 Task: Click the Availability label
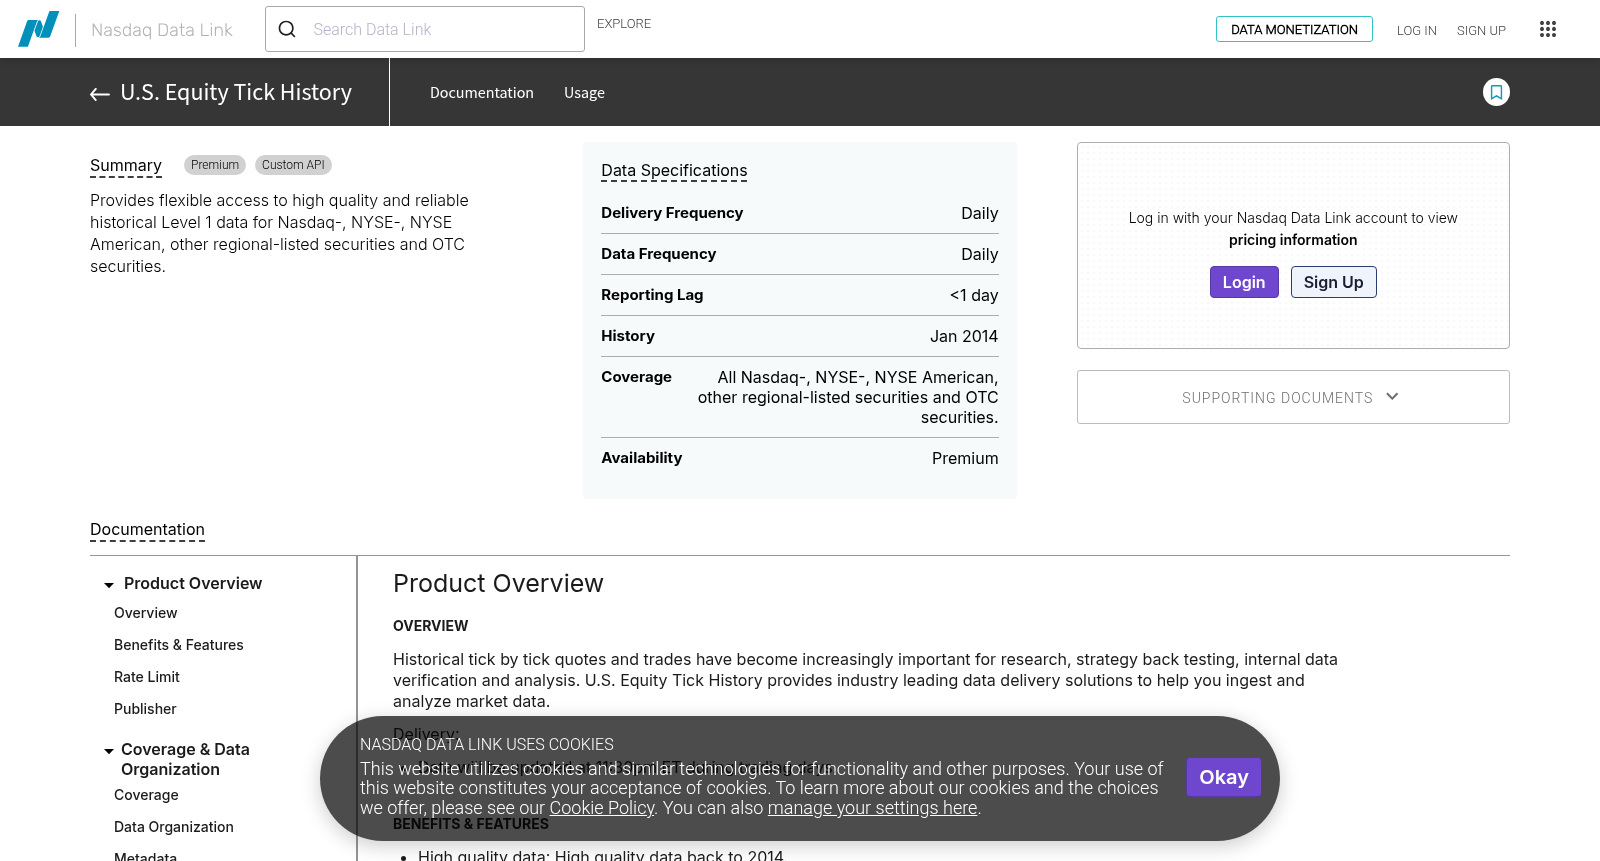coord(642,458)
